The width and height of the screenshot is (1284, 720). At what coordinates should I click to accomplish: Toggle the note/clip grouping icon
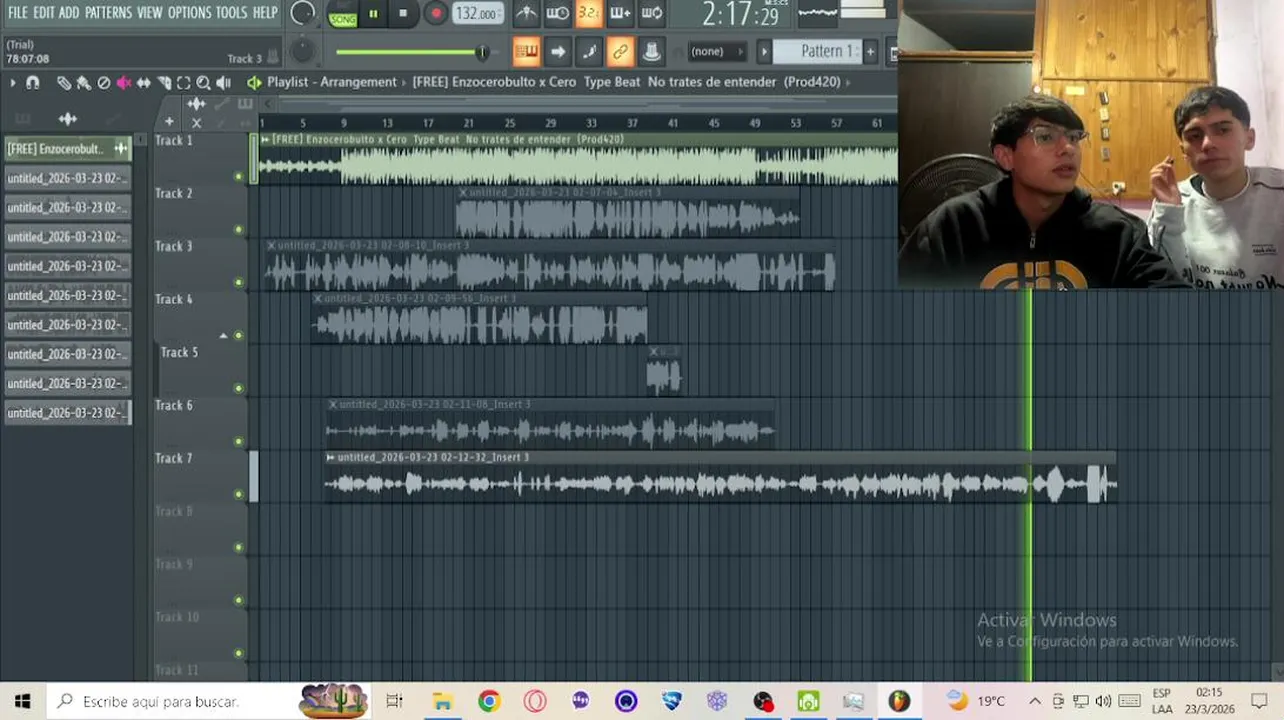[x=589, y=51]
